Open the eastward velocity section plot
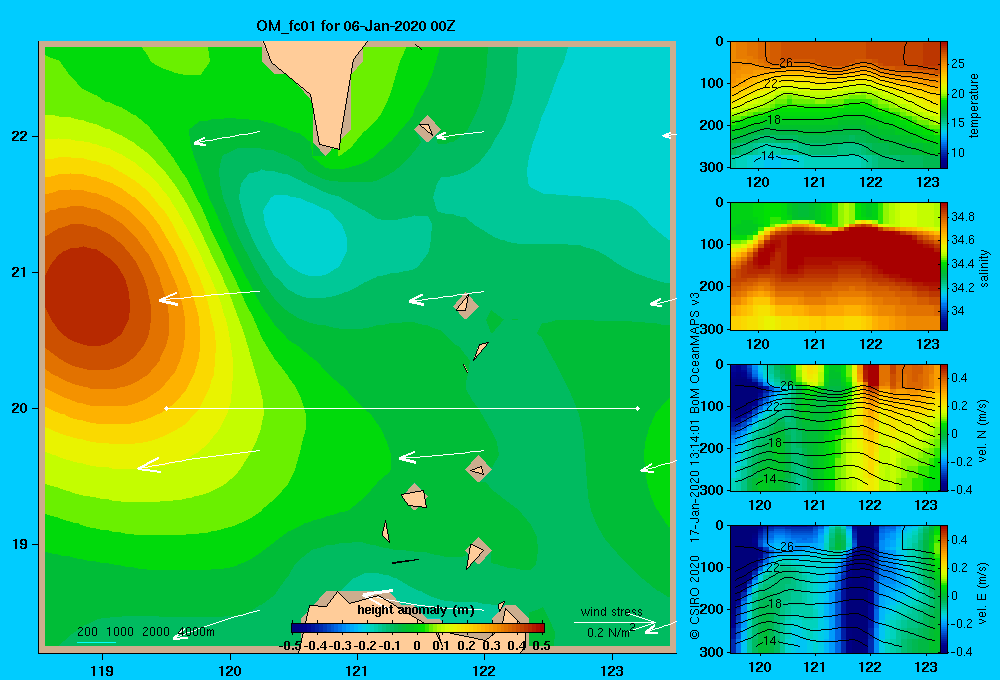 [835, 589]
